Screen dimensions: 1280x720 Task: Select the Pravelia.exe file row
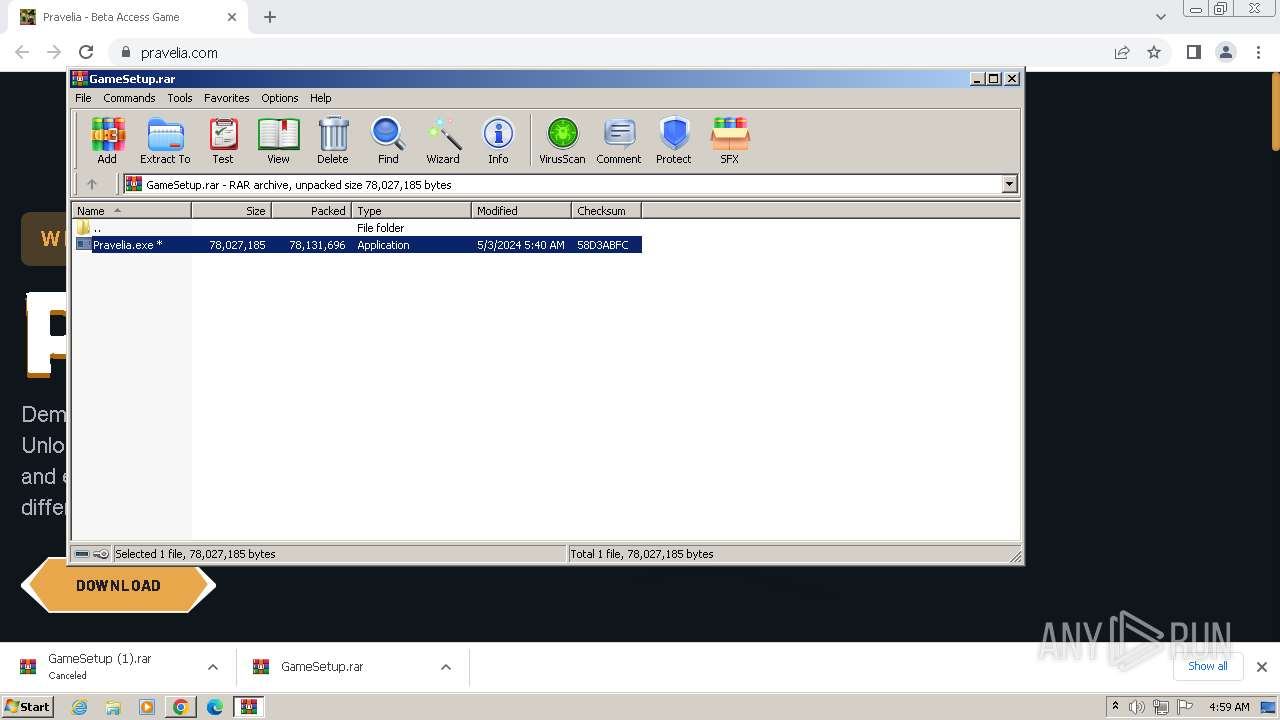tap(358, 245)
